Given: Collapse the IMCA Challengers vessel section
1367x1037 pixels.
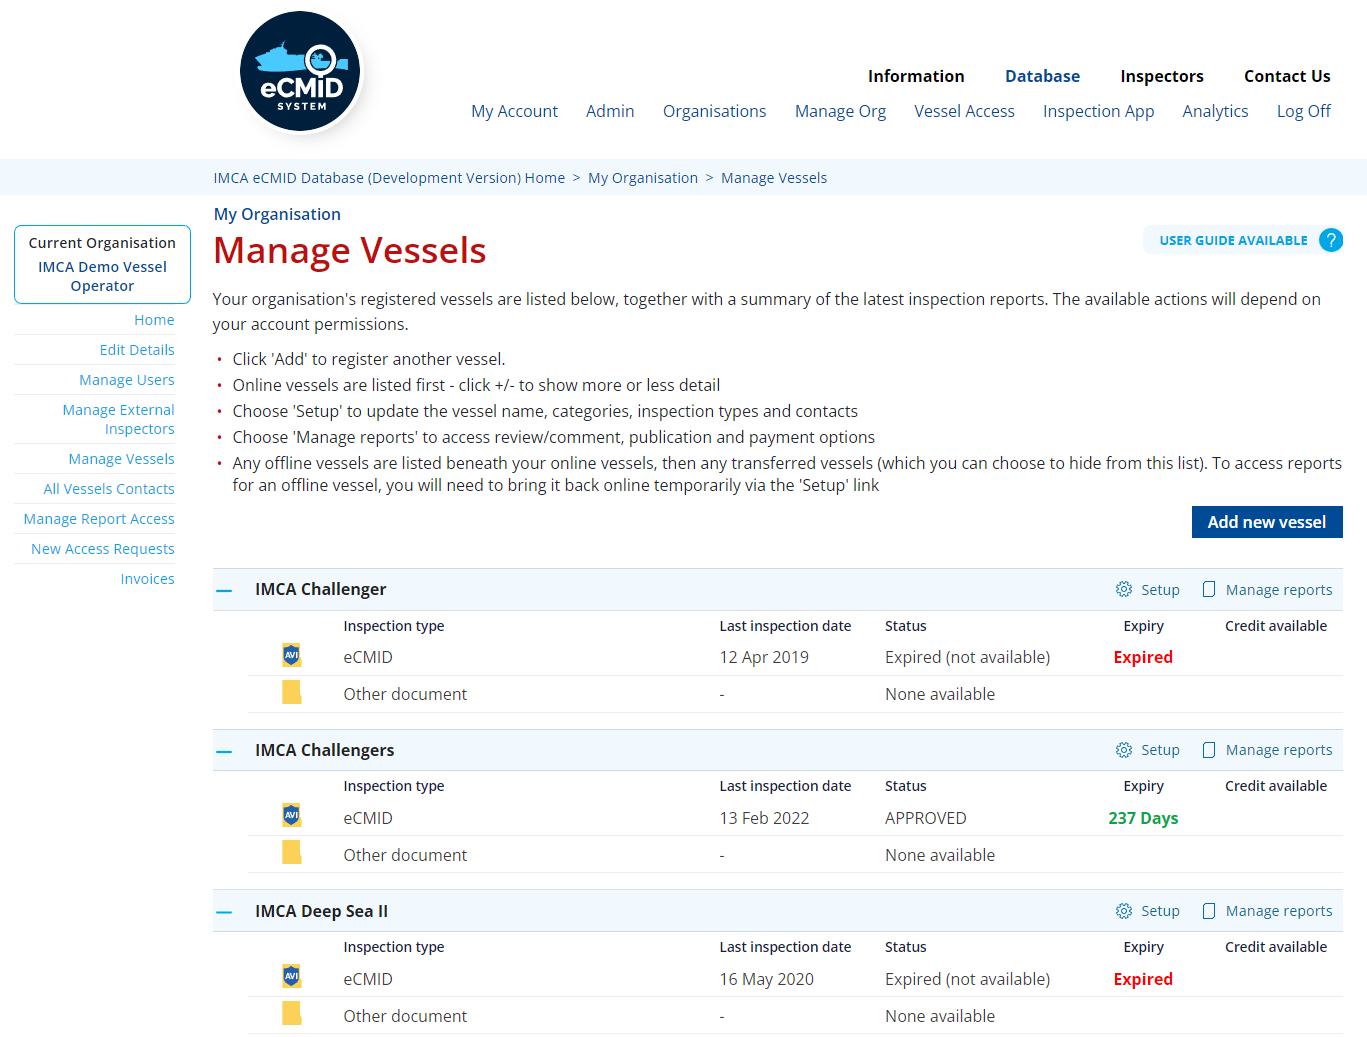Looking at the screenshot, I should (x=224, y=751).
